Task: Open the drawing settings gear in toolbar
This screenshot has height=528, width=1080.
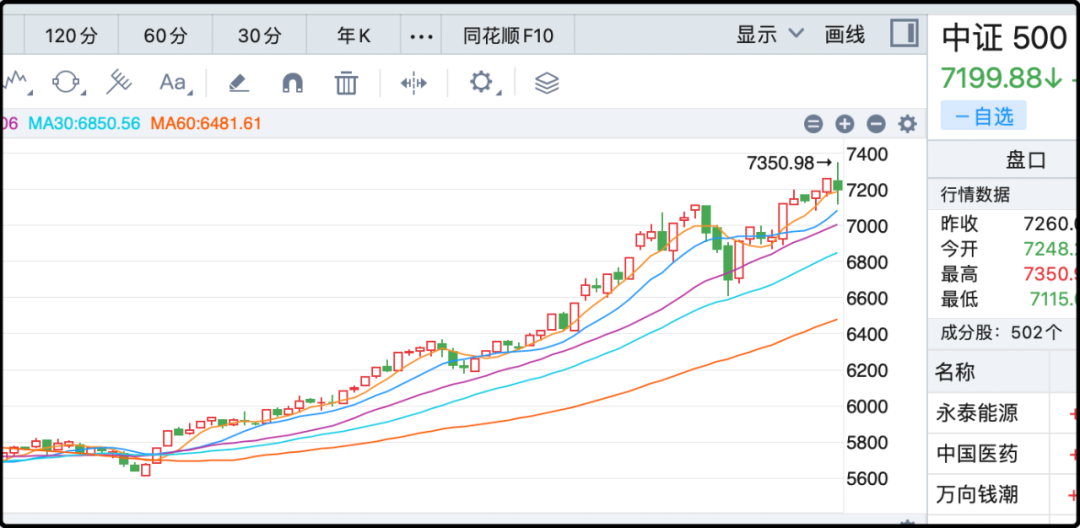Action: pos(481,83)
